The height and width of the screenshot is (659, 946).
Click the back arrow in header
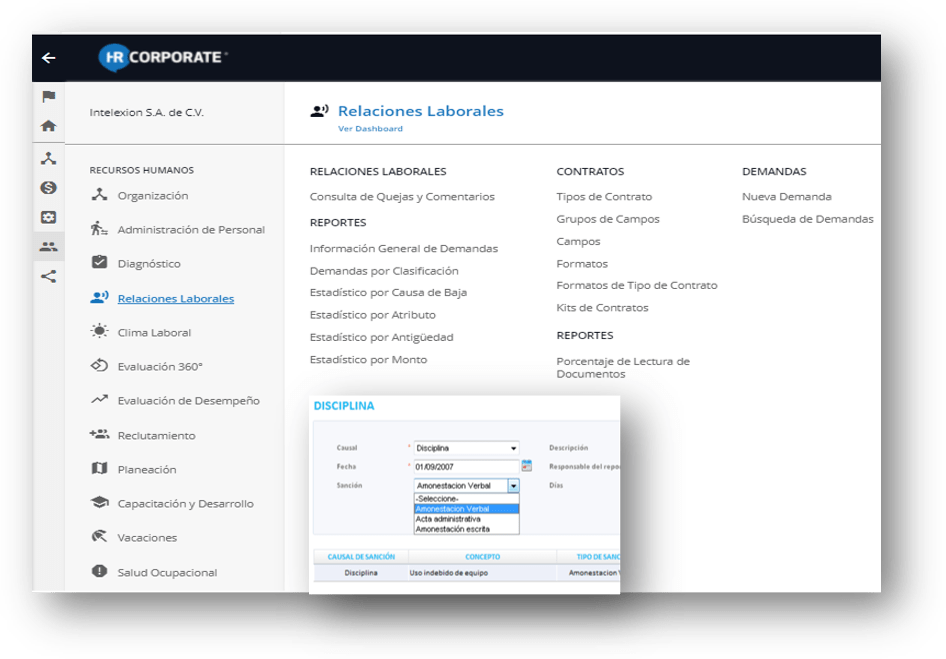tap(48, 58)
